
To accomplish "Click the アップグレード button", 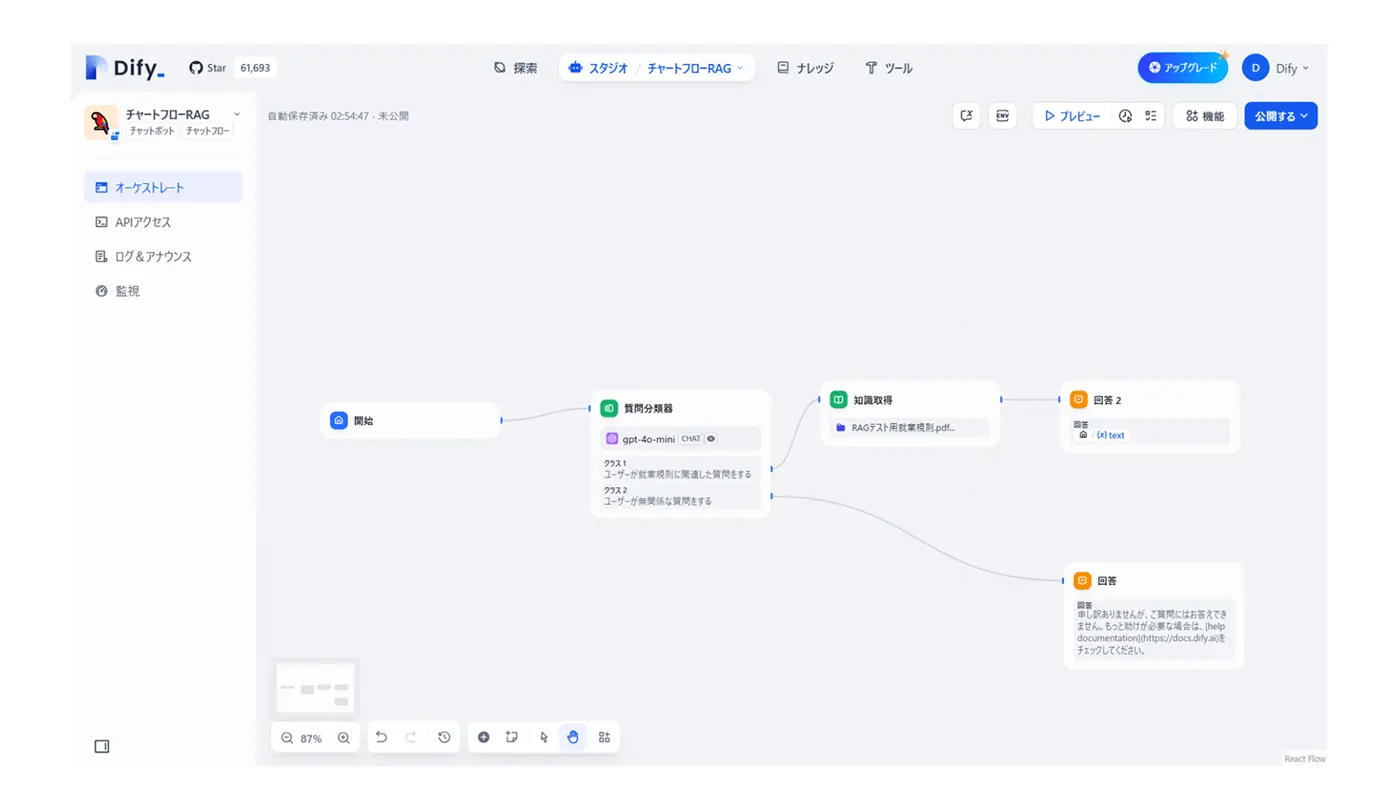I will [x=1183, y=68].
